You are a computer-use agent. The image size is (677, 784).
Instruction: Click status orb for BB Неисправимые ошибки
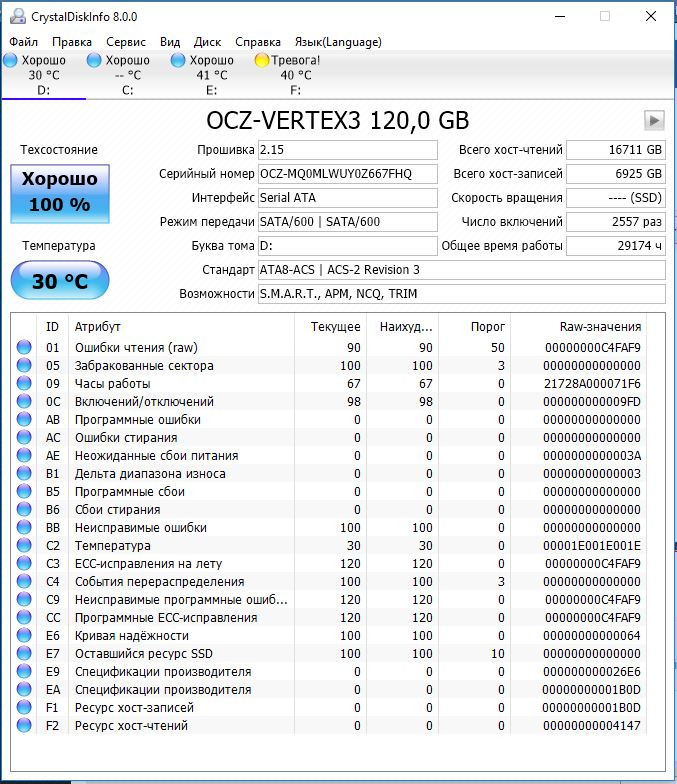point(24,527)
